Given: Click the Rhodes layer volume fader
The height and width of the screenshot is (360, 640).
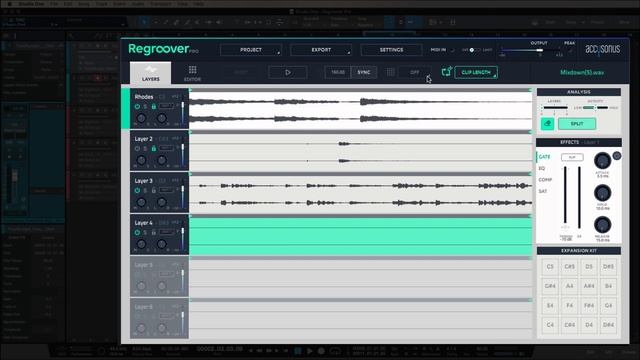Looking at the screenshot, I should (182, 113).
